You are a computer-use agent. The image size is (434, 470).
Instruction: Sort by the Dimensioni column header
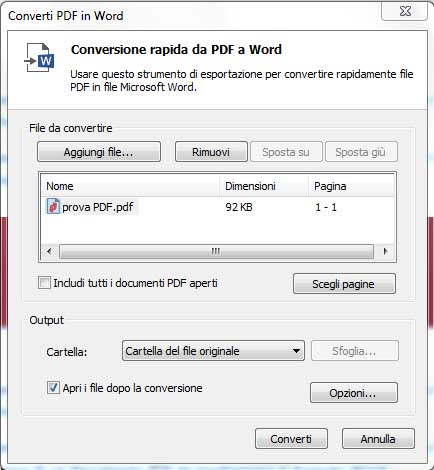264,186
